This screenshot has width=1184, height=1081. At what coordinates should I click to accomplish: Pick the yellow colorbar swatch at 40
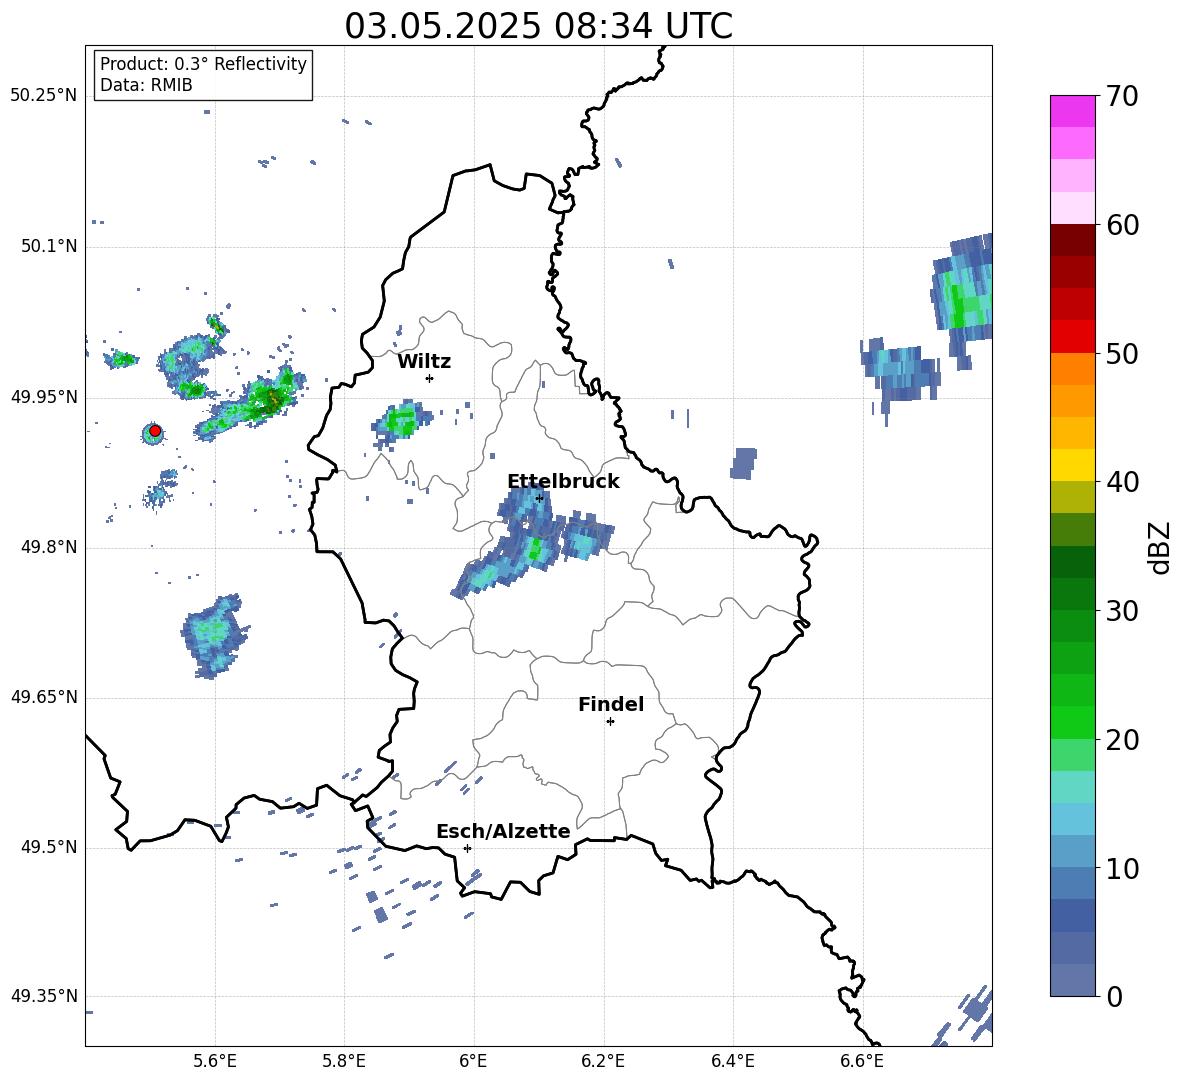point(1072,465)
